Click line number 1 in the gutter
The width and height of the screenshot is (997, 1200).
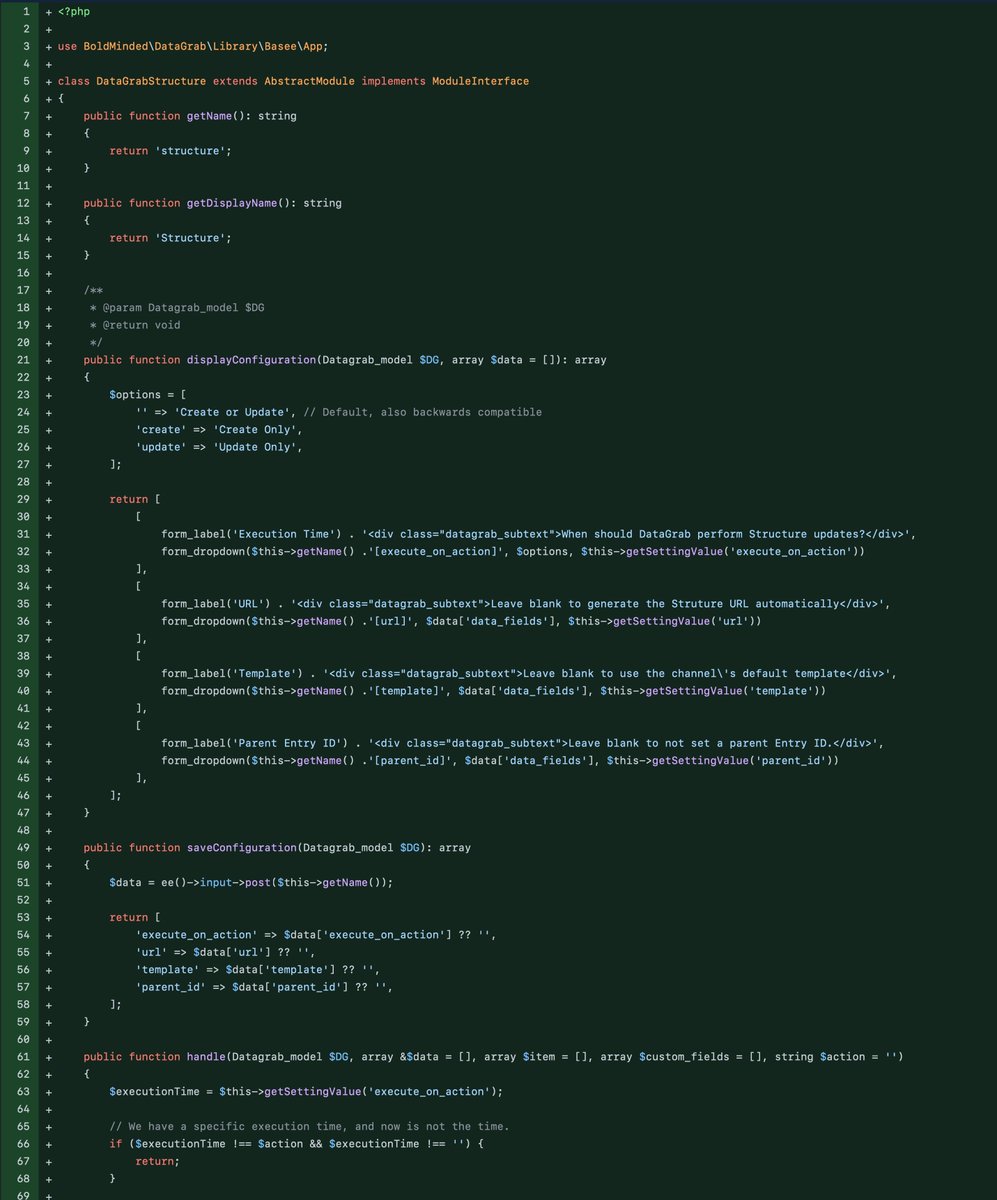tap(25, 11)
